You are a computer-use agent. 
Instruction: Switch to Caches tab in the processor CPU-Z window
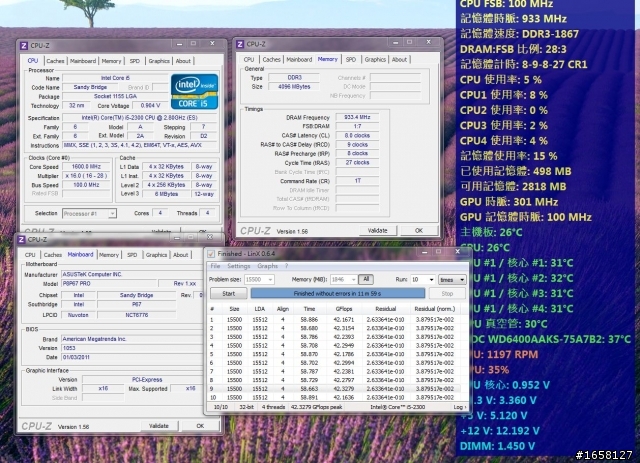(55, 61)
